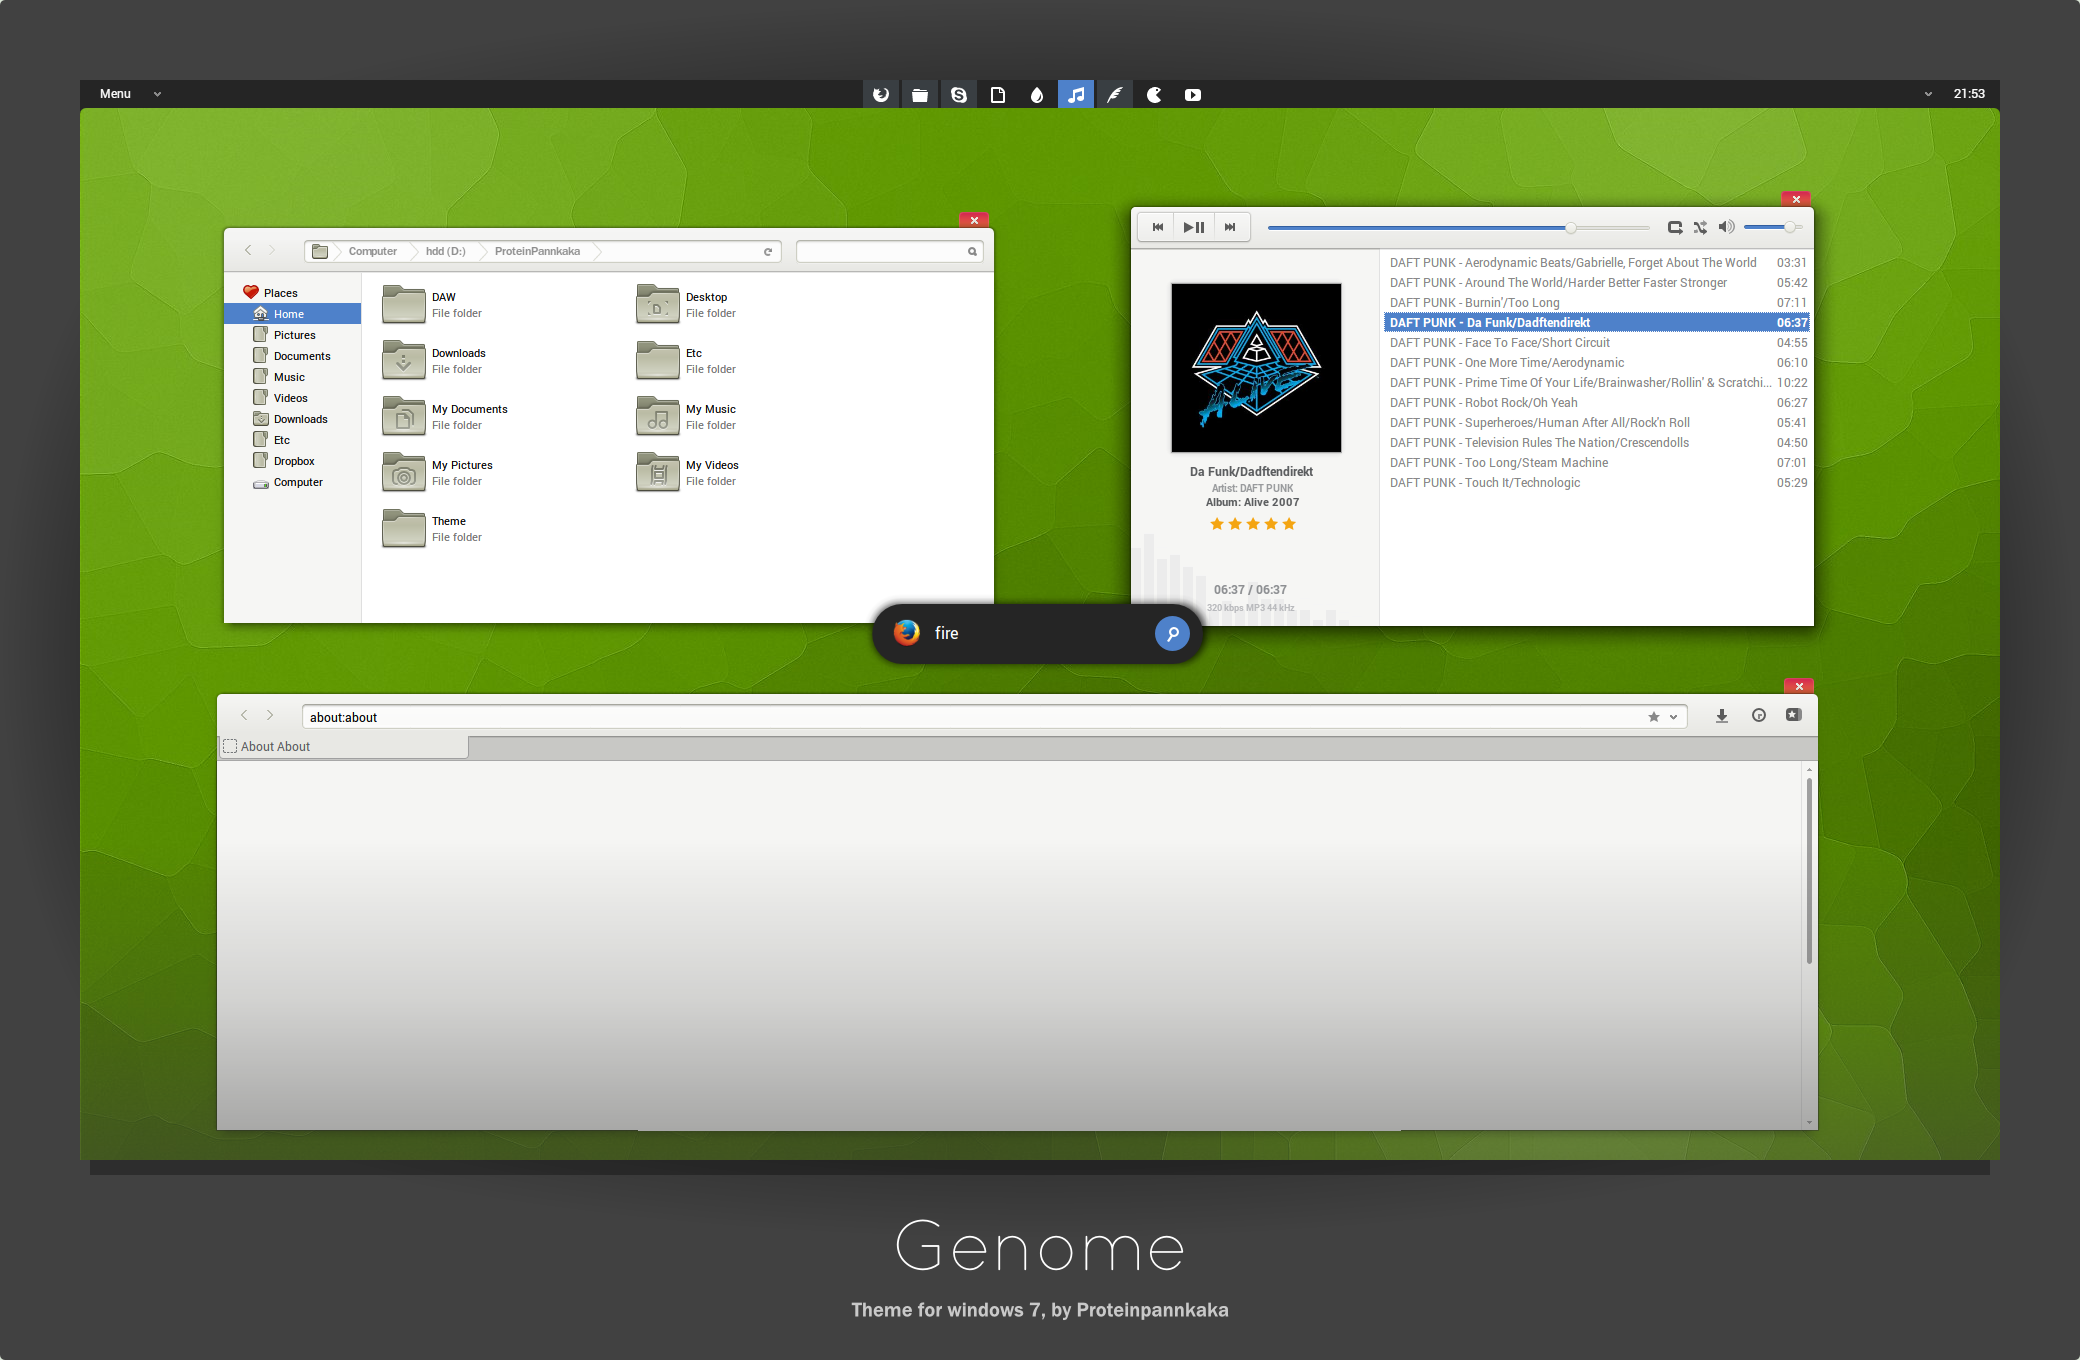Toggle shuffle in the music player
Viewport: 2080px width, 1360px height.
(1700, 228)
